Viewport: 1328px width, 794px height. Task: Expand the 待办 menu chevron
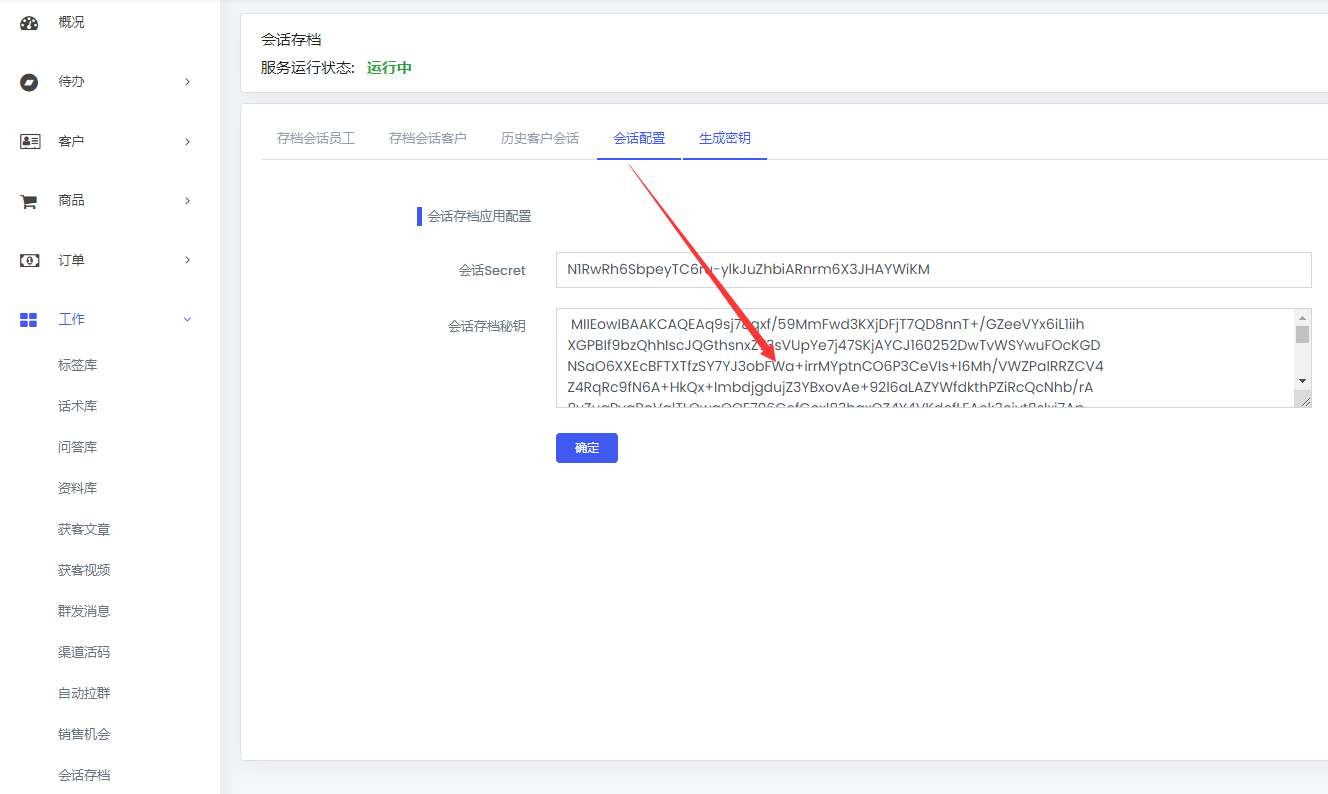tap(187, 82)
